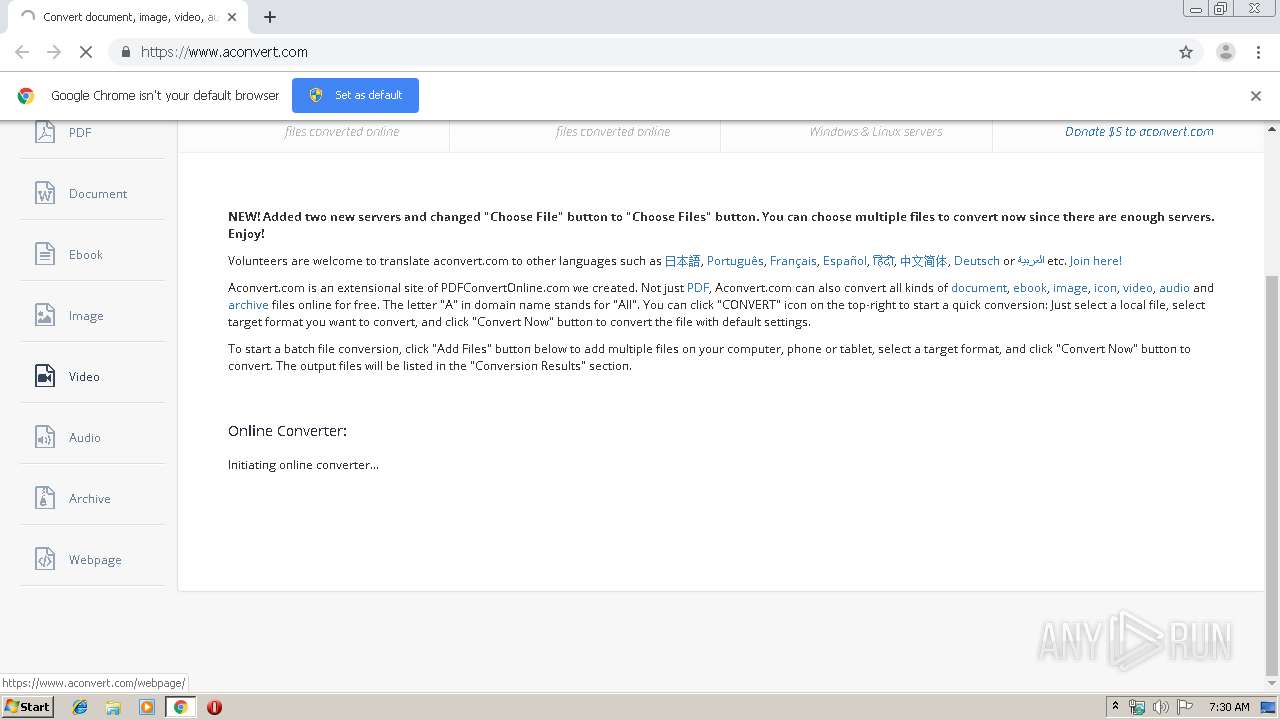Open the Português language link

735,261
